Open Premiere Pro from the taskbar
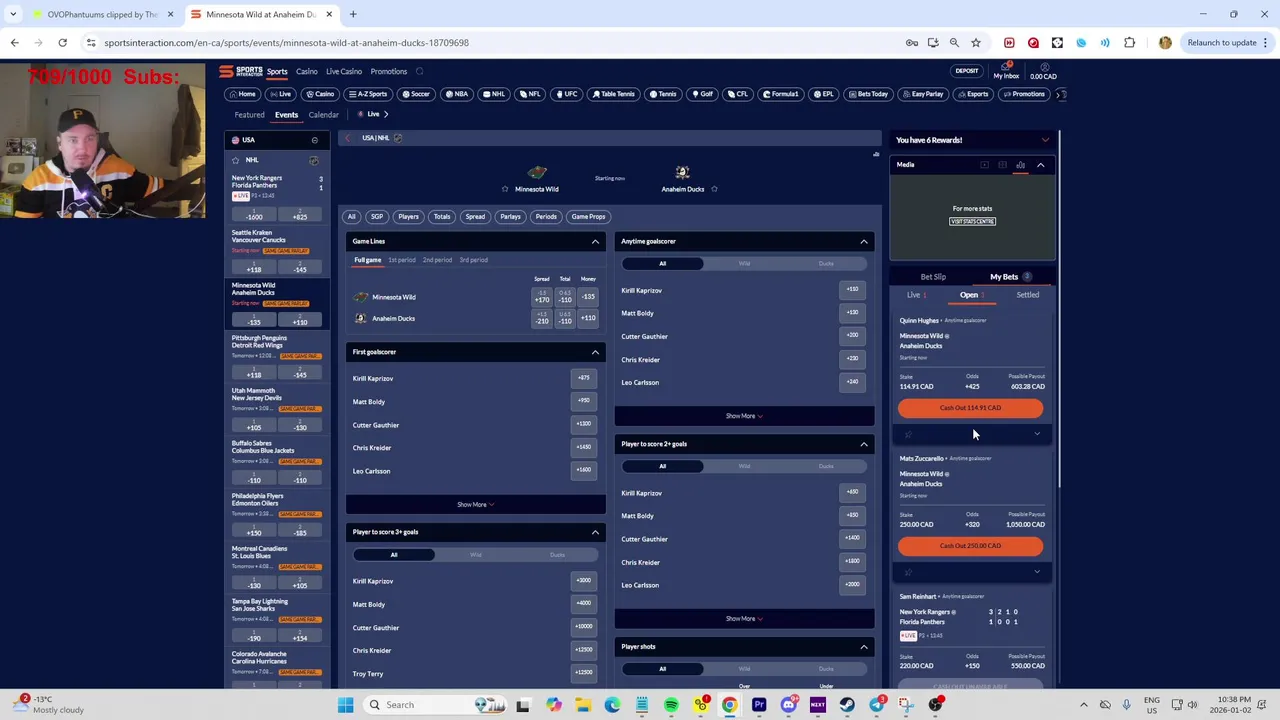1280x720 pixels. (x=759, y=705)
